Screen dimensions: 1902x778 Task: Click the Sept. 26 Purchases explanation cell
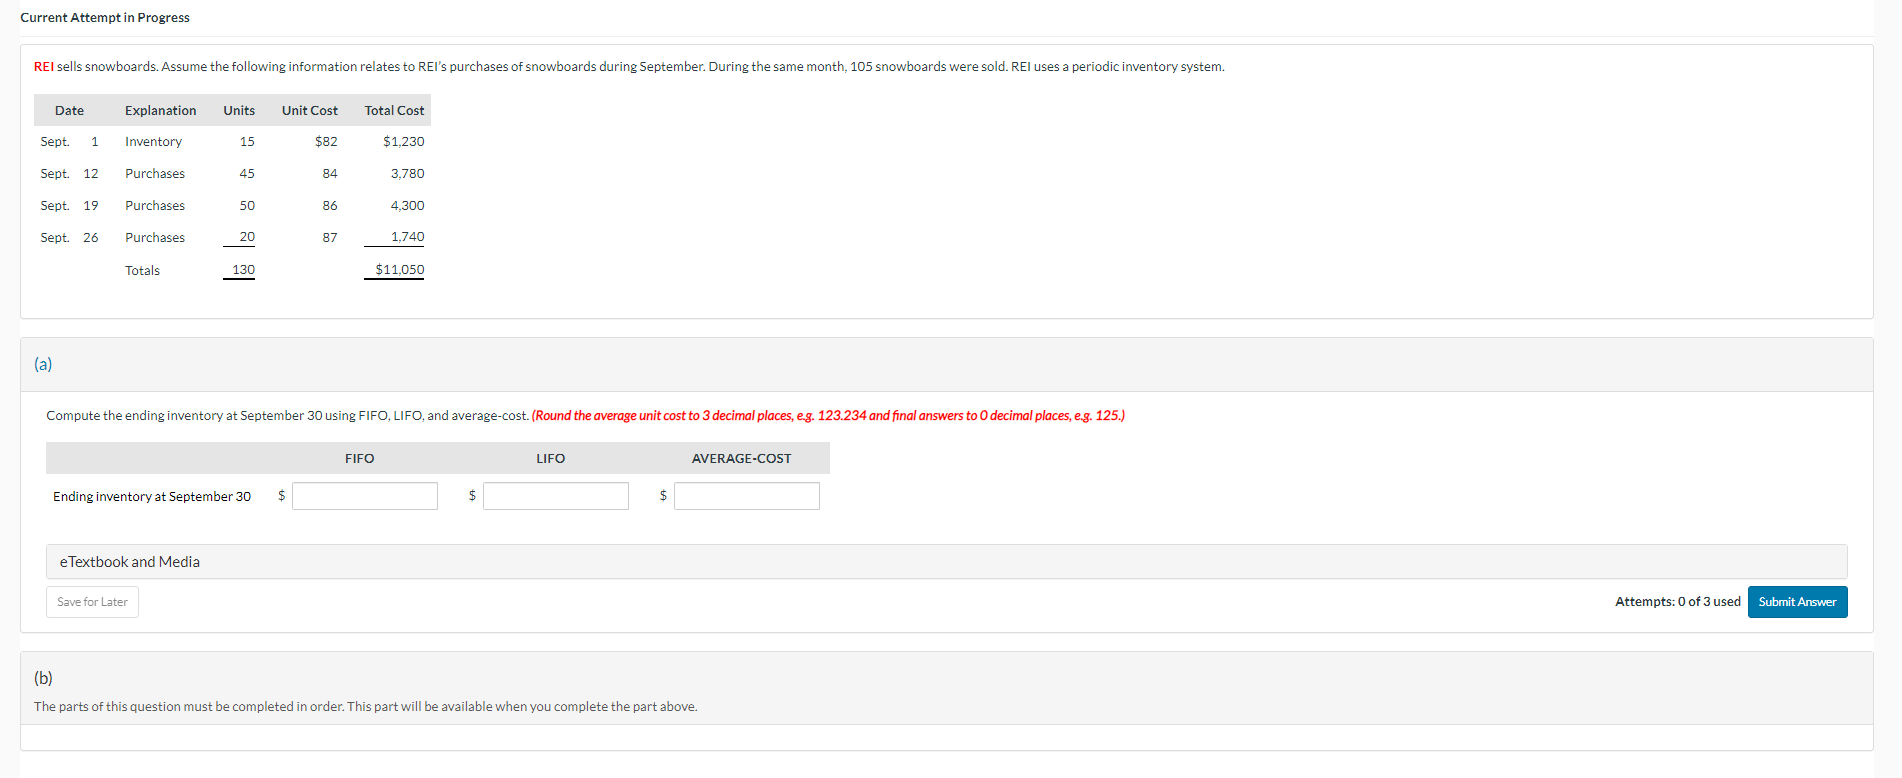coord(155,238)
